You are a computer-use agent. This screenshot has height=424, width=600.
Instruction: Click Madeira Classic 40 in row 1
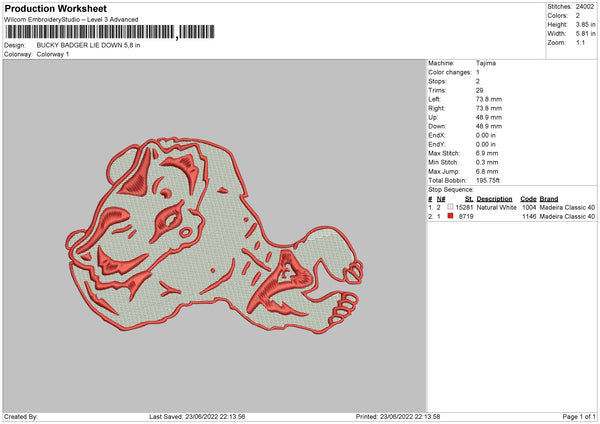pyautogui.click(x=567, y=207)
